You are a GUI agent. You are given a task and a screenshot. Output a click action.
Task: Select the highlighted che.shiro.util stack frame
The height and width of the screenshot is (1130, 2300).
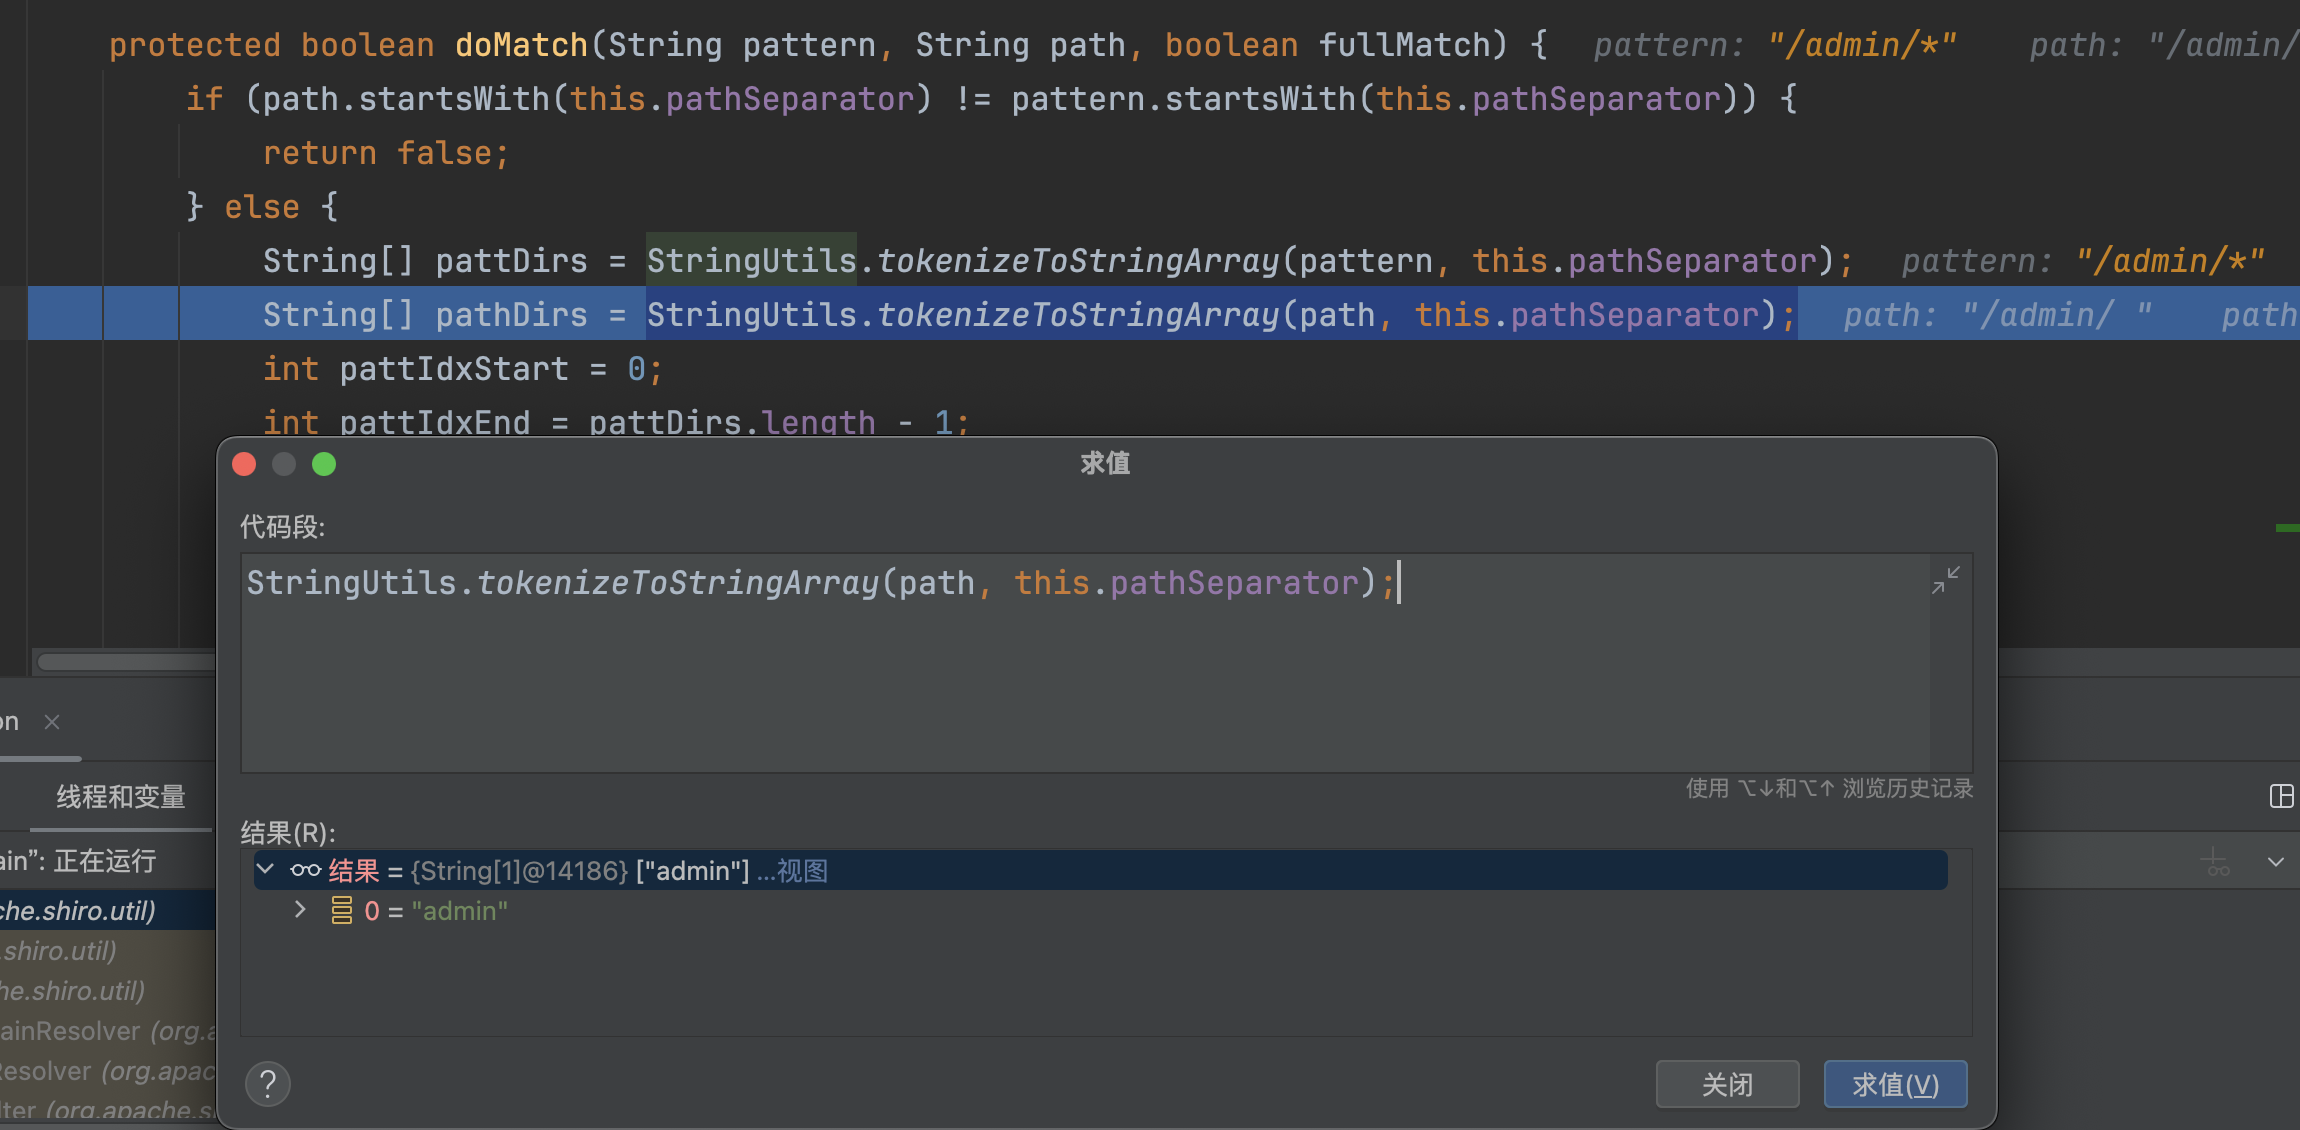click(x=90, y=911)
